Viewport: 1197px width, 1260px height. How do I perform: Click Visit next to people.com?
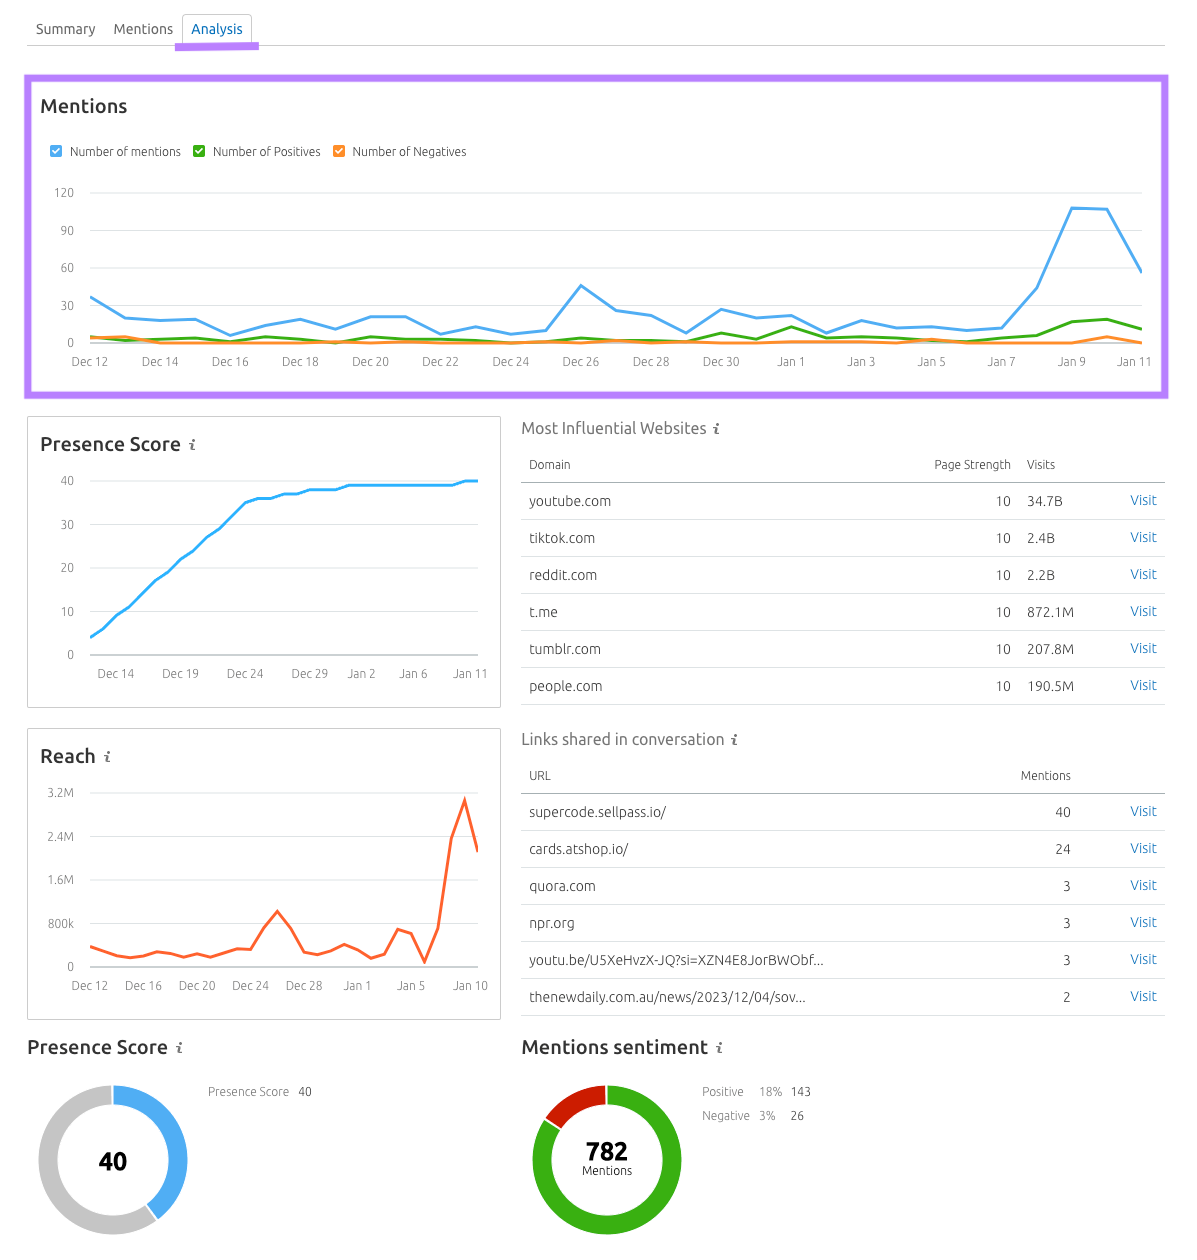coord(1143,686)
